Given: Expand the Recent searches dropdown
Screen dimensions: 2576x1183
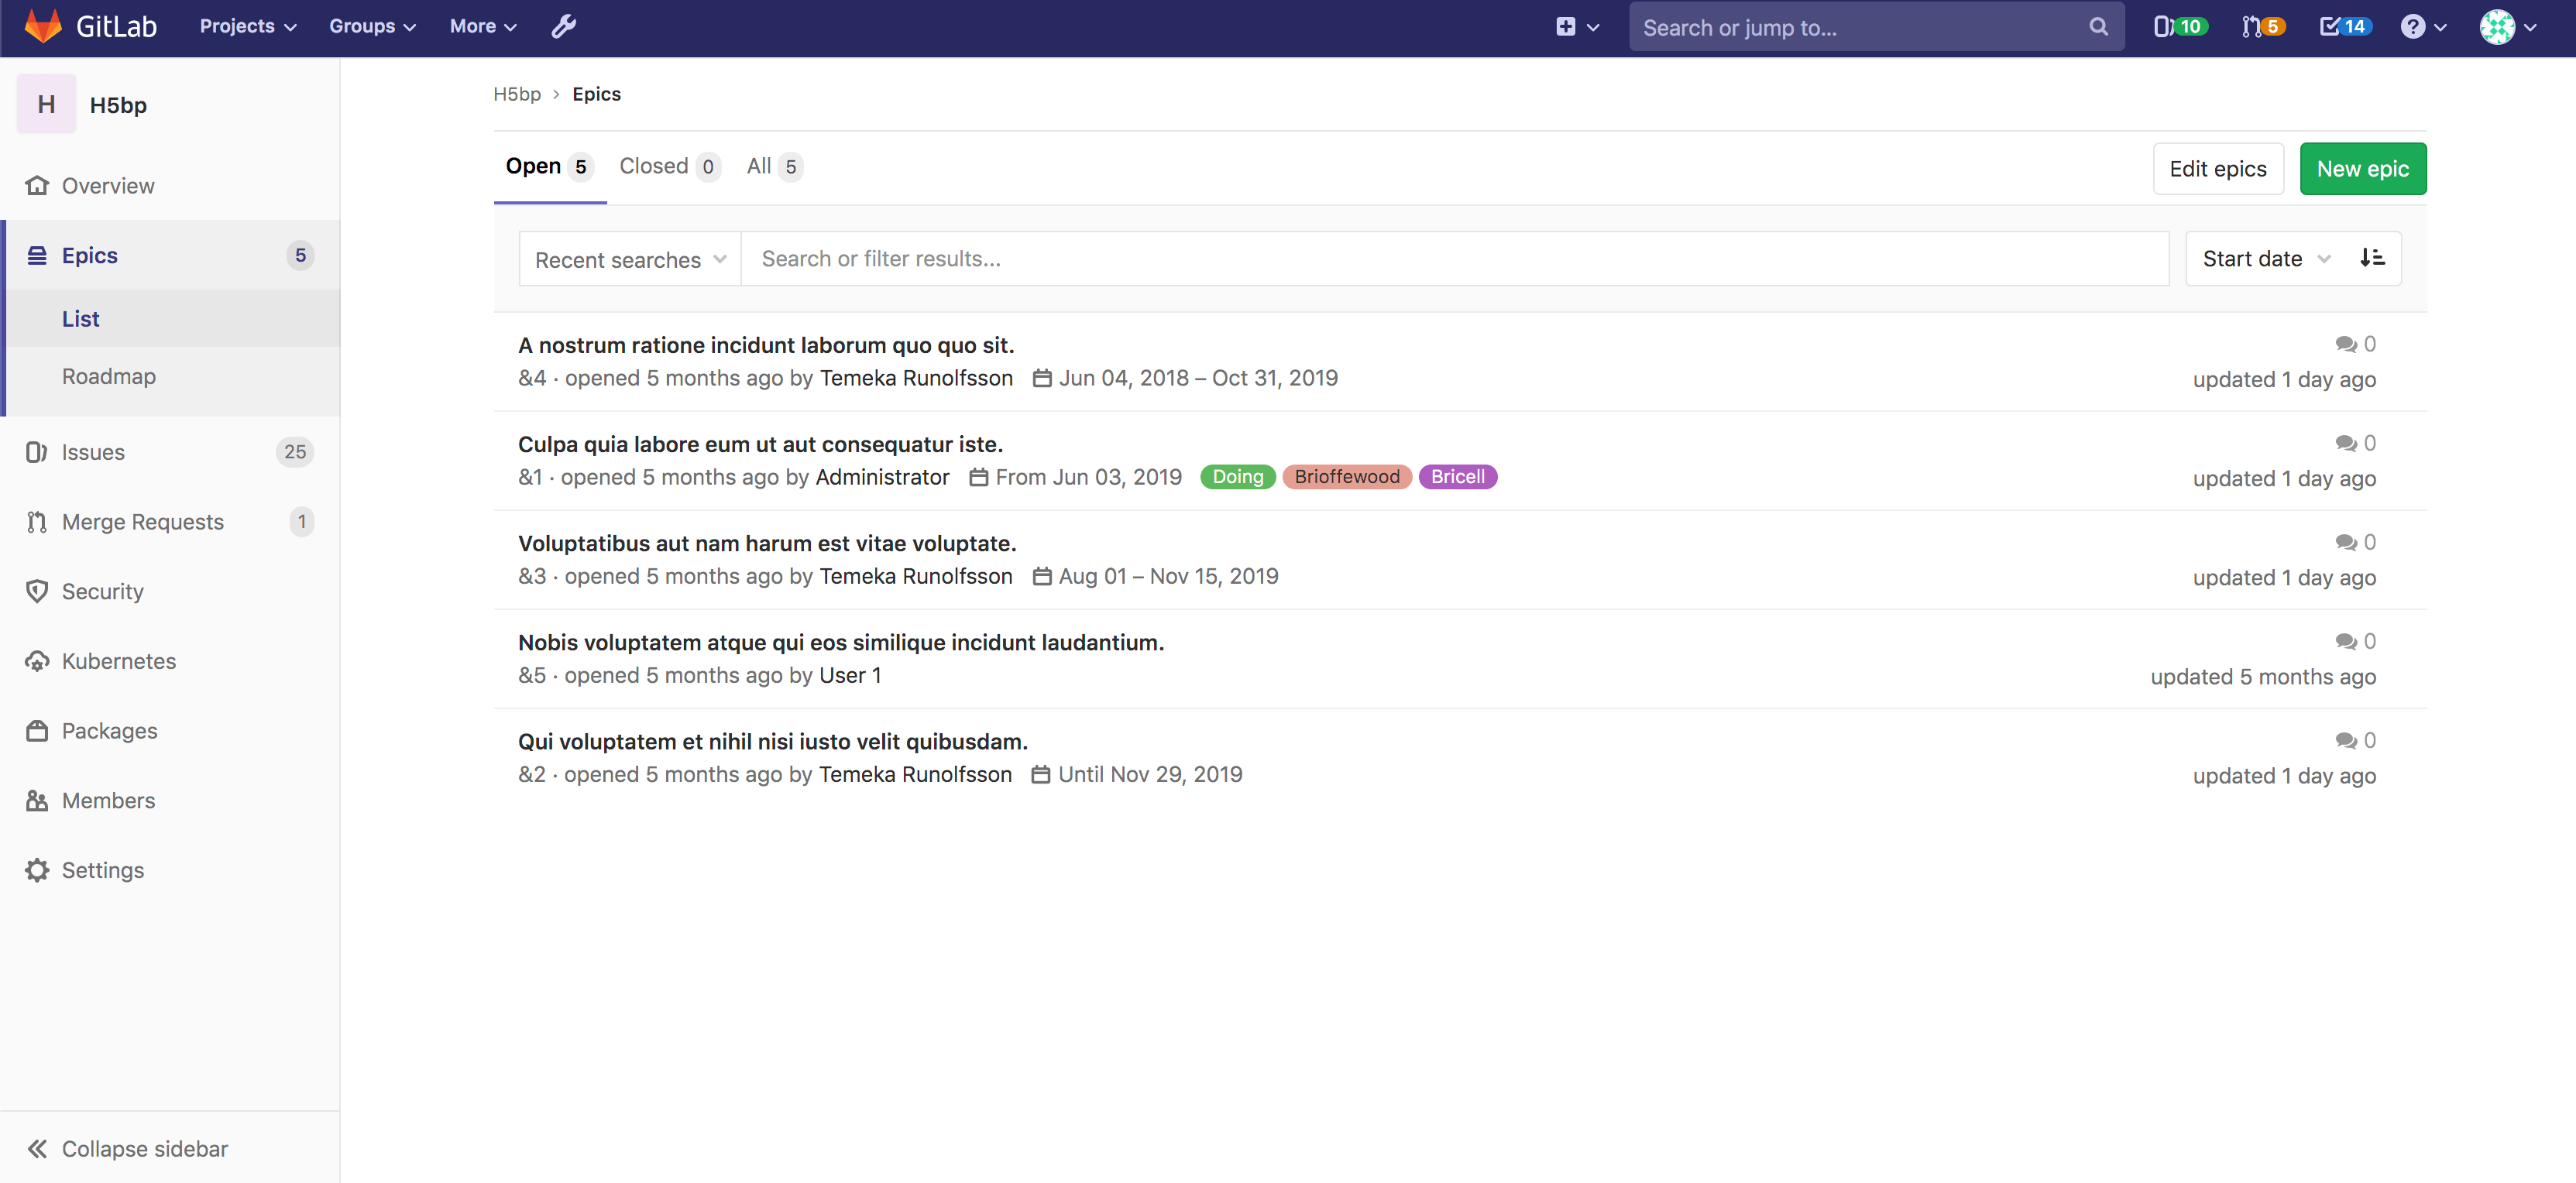Looking at the screenshot, I should pos(629,259).
